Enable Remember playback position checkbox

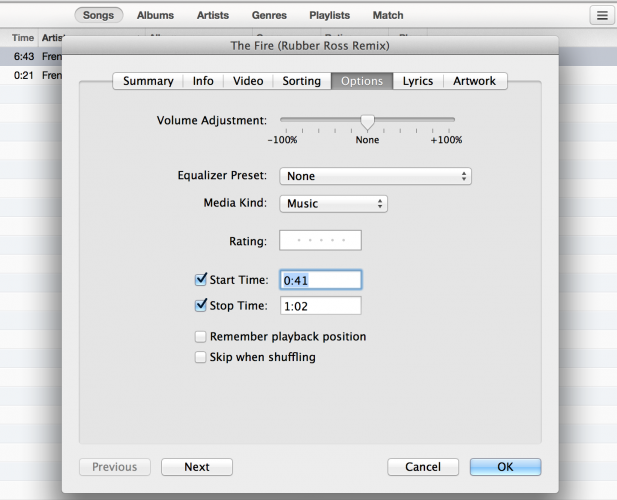(x=201, y=337)
